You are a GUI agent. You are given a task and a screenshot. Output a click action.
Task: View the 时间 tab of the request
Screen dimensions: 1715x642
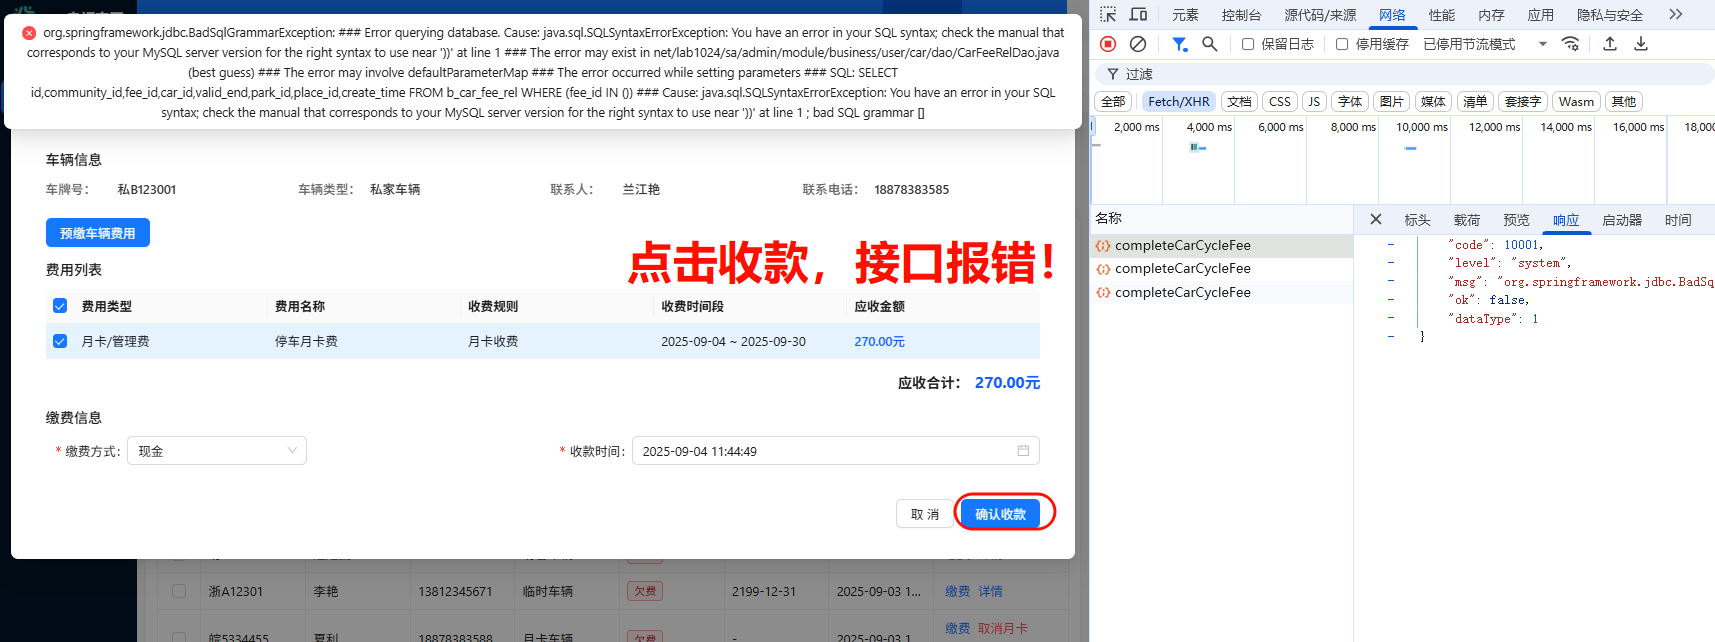pyautogui.click(x=1678, y=220)
